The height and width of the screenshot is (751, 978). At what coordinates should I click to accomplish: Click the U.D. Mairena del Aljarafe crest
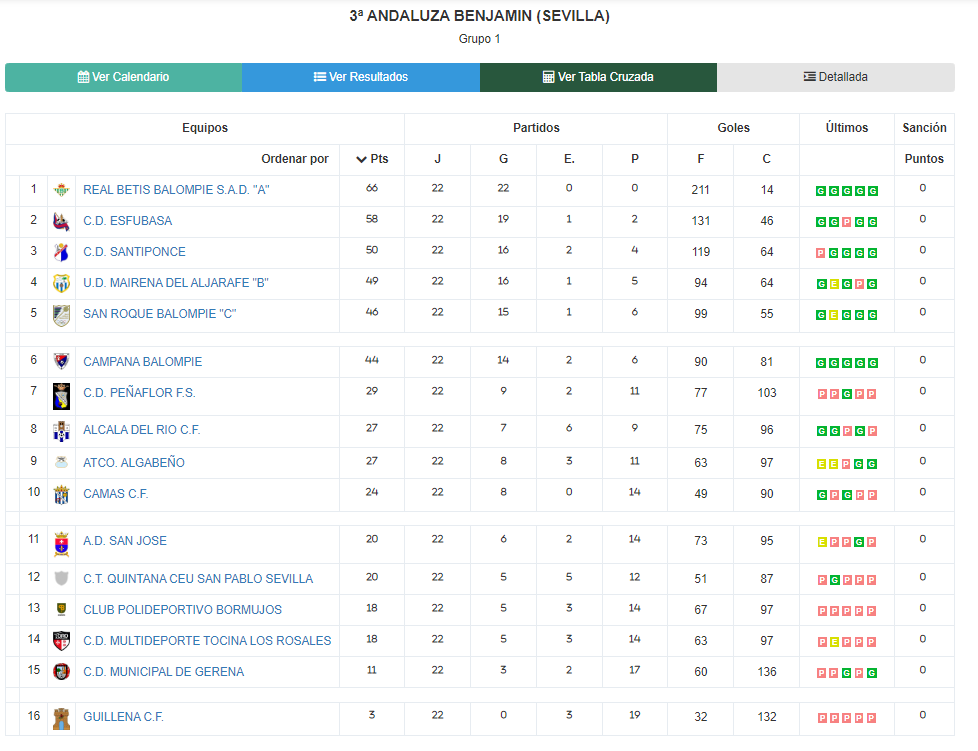(x=61, y=283)
